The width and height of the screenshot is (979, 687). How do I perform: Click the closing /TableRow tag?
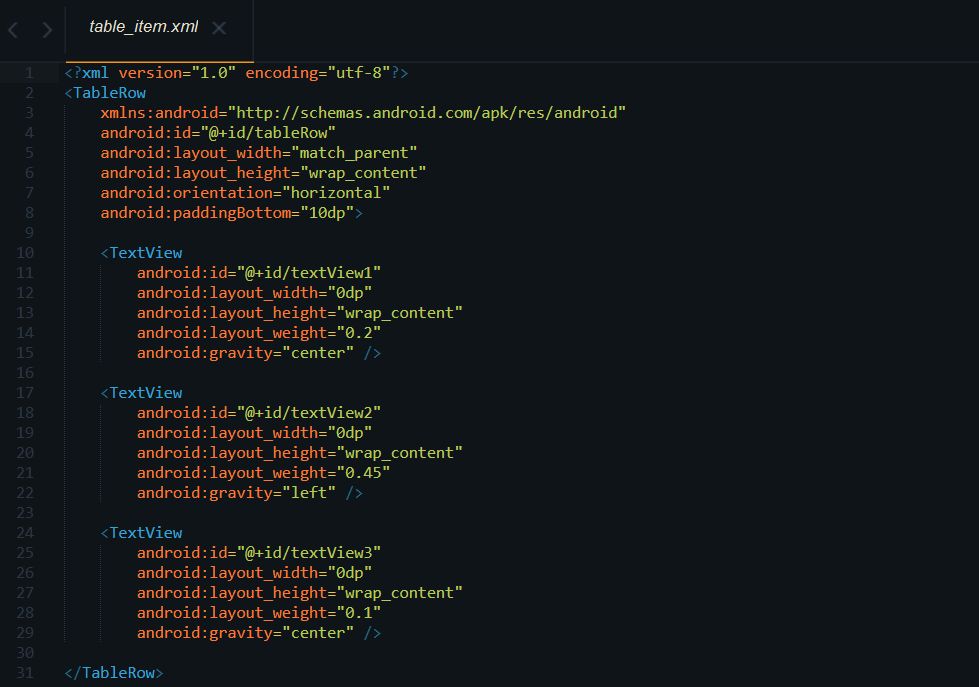[x=114, y=673]
